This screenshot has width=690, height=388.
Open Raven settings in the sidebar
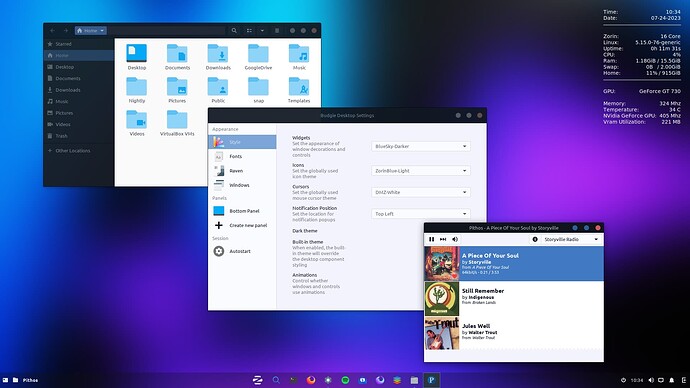point(242,171)
